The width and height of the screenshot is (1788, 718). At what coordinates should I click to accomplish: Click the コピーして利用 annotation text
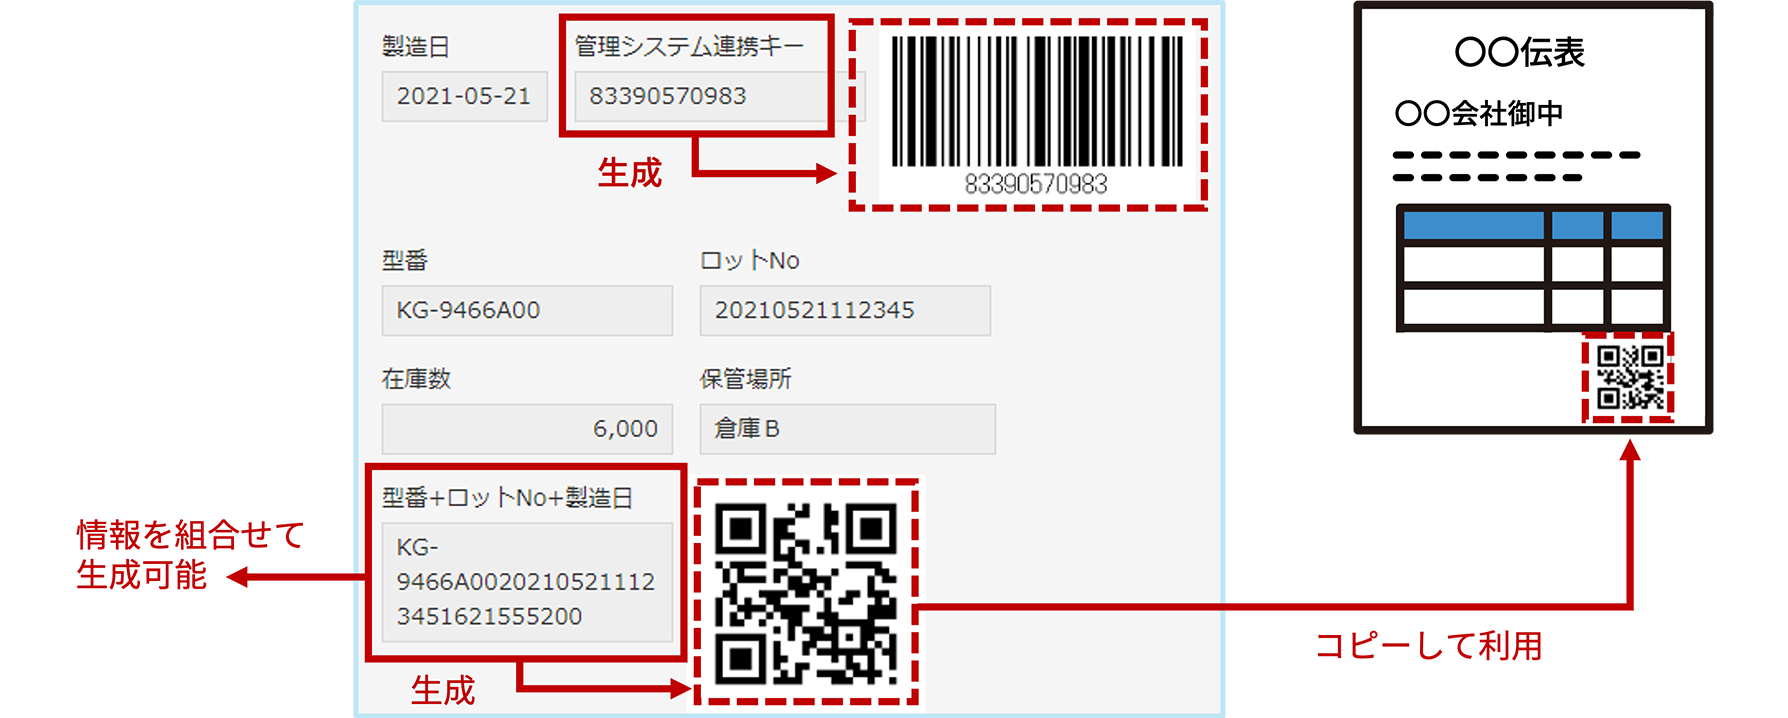pos(1428,645)
